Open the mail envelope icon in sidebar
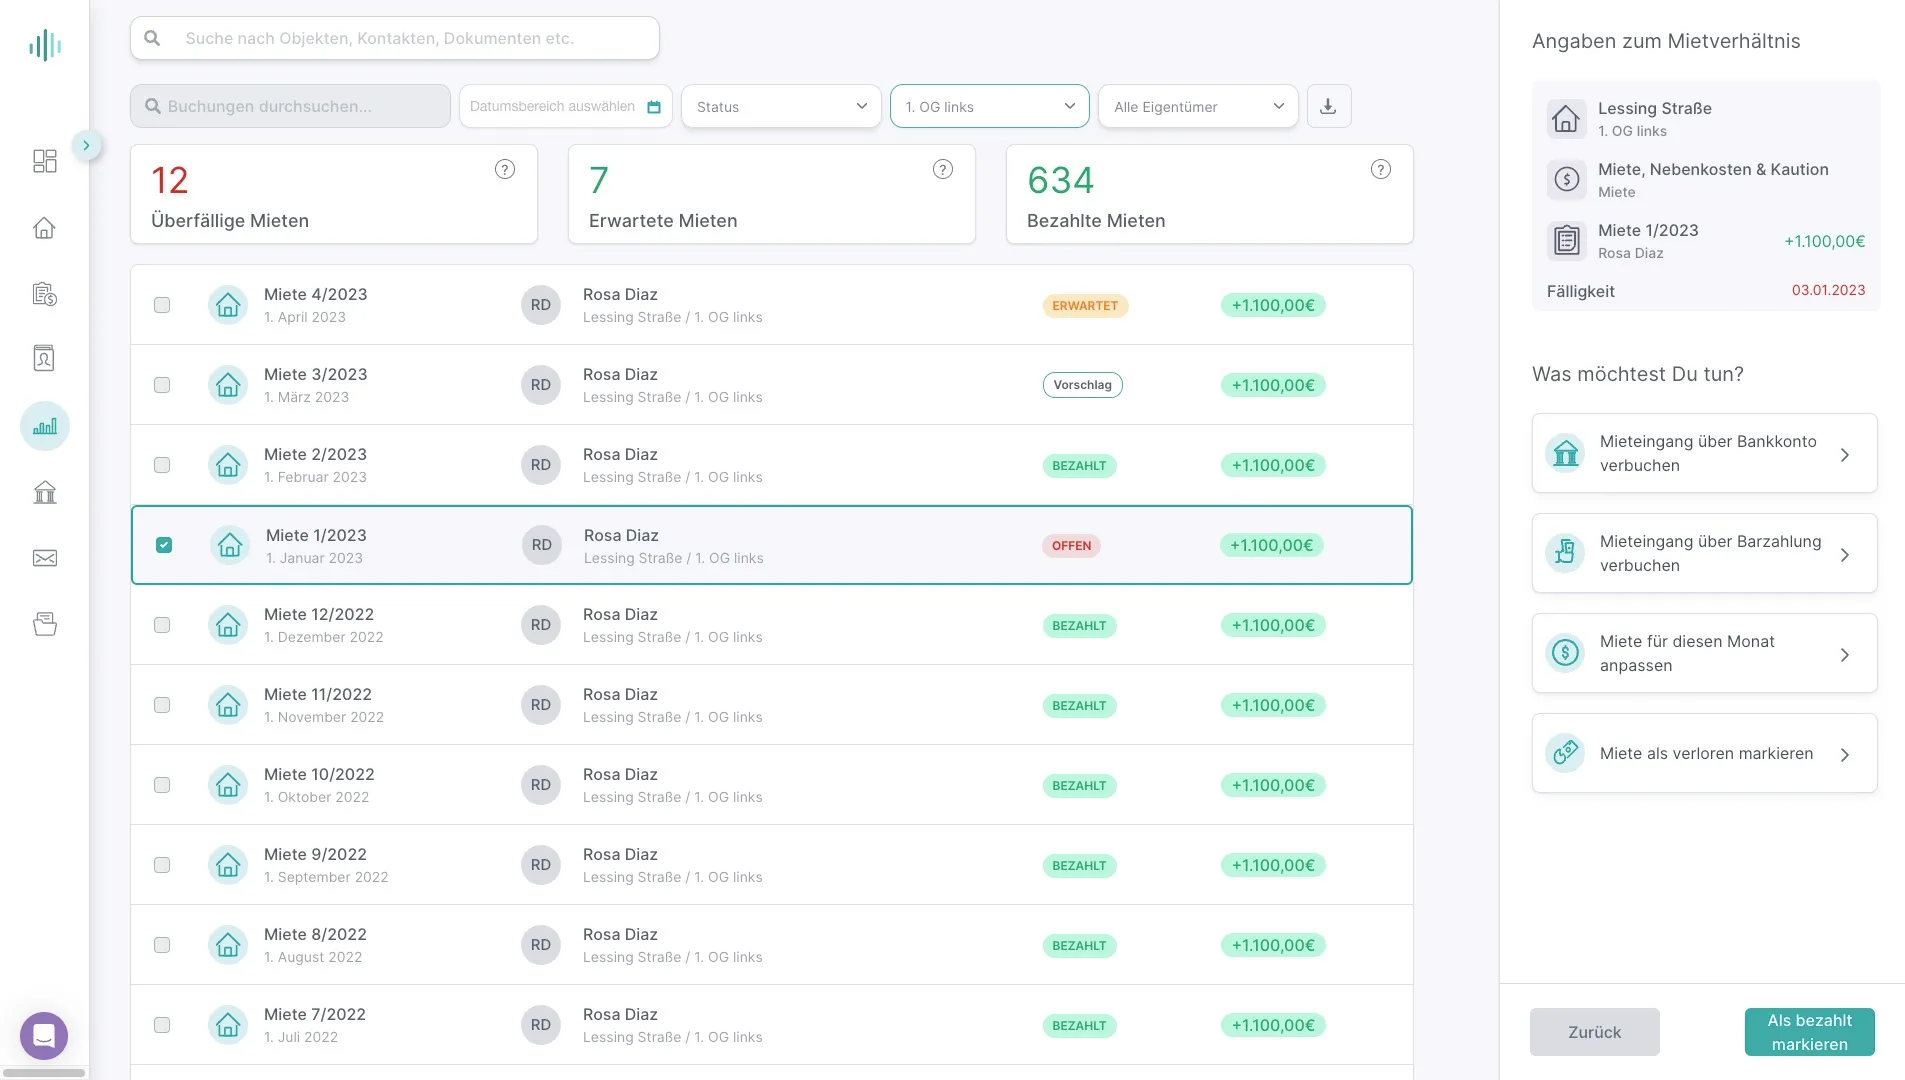This screenshot has height=1080, width=1905. tap(45, 558)
